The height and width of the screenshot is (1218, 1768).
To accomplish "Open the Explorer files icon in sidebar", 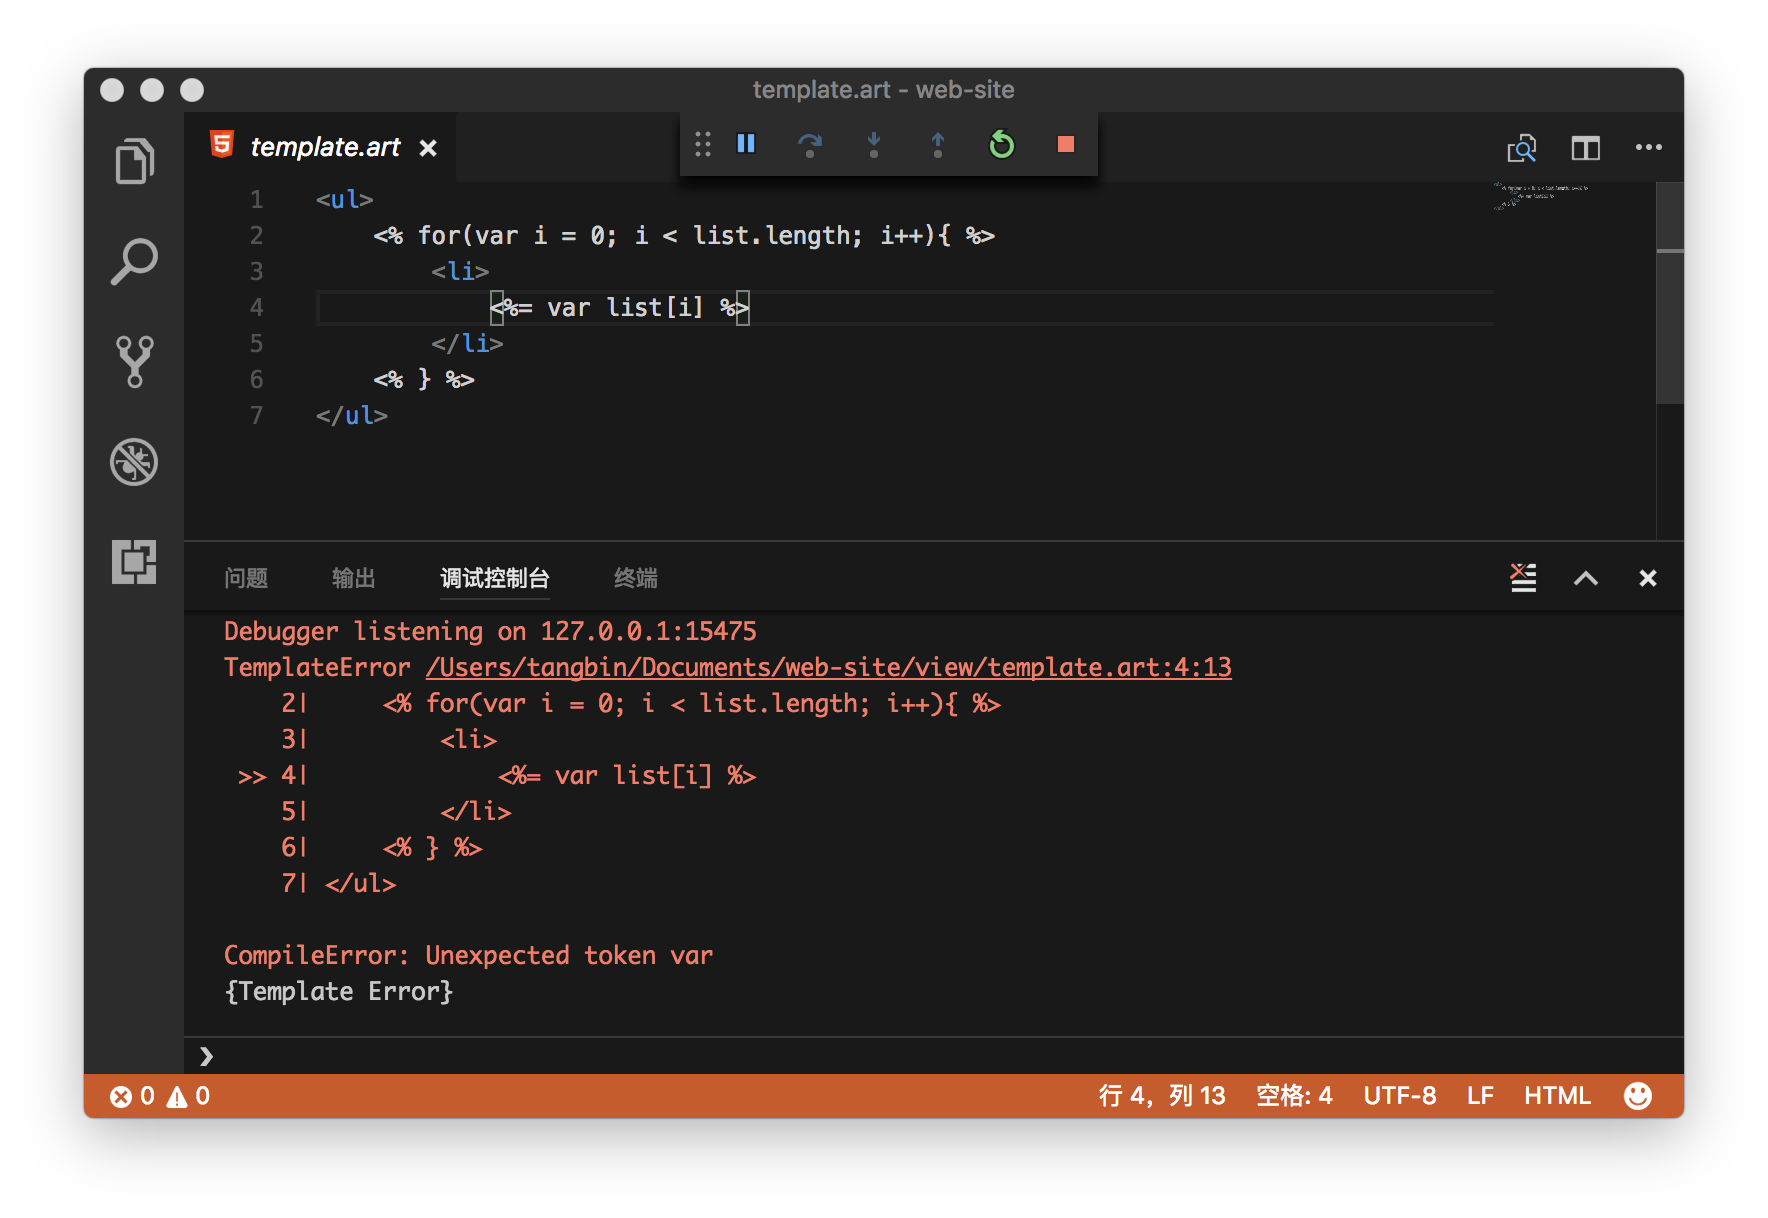I will pyautogui.click(x=134, y=161).
